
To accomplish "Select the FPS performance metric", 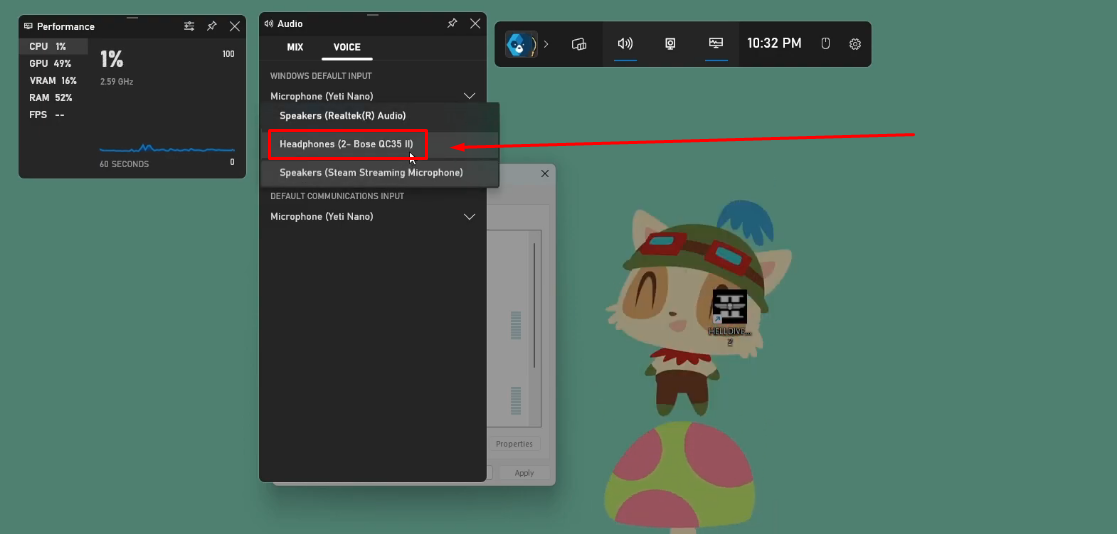I will [x=53, y=115].
